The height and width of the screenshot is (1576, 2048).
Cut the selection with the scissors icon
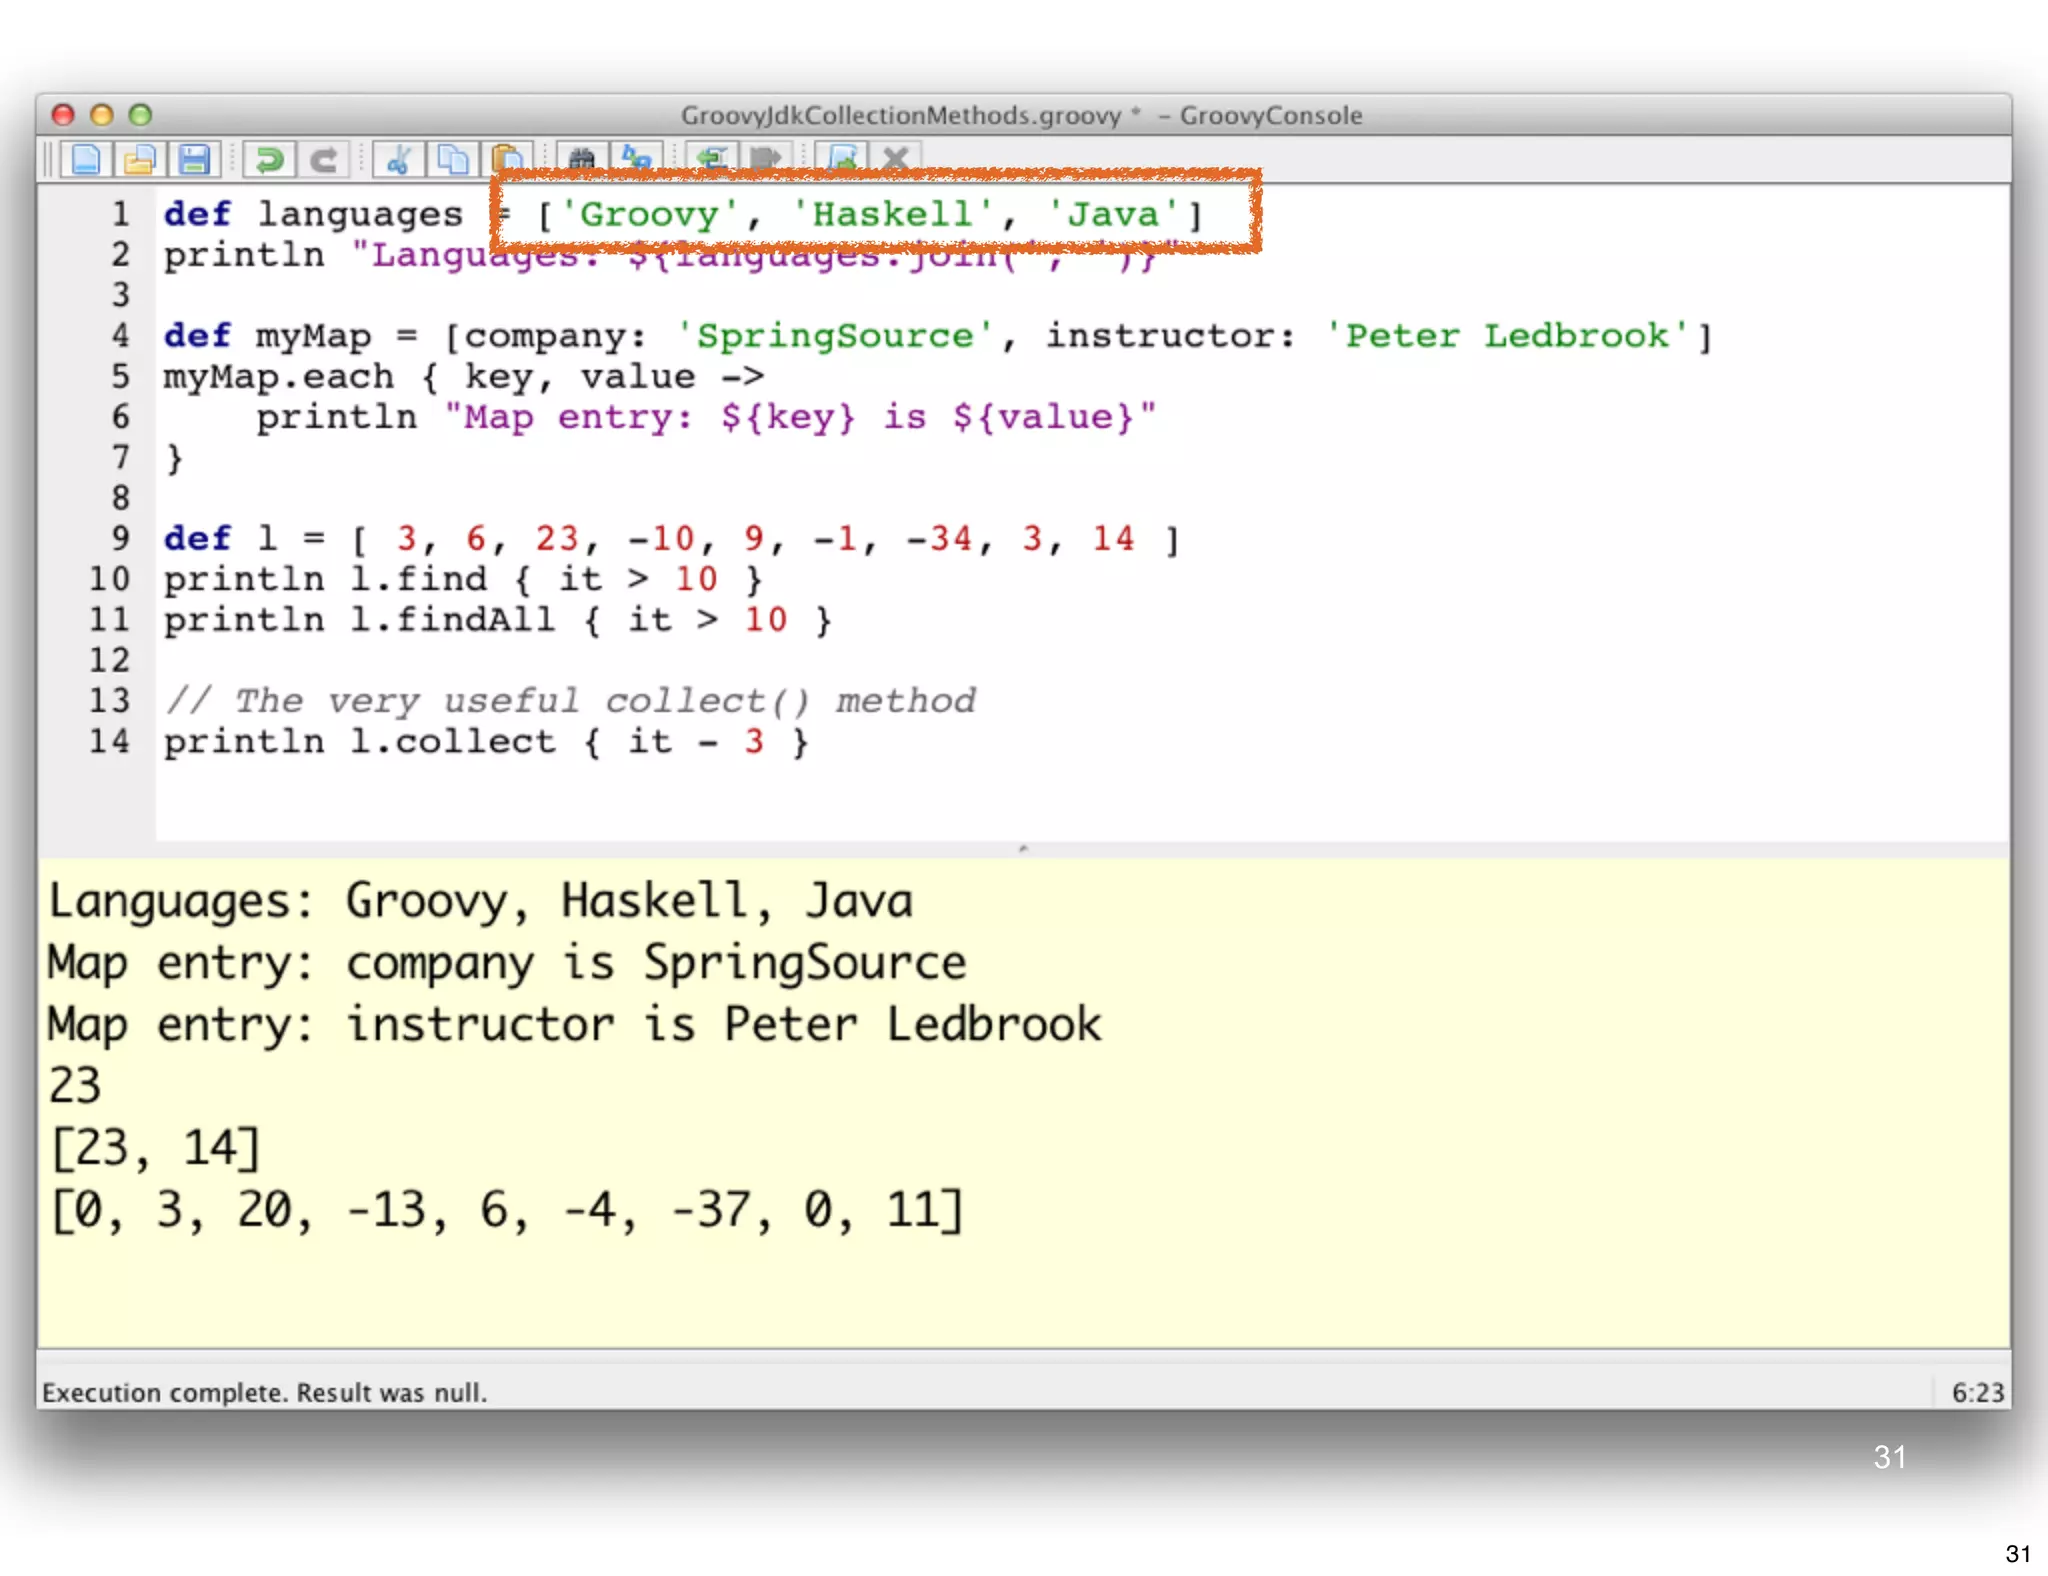(398, 159)
